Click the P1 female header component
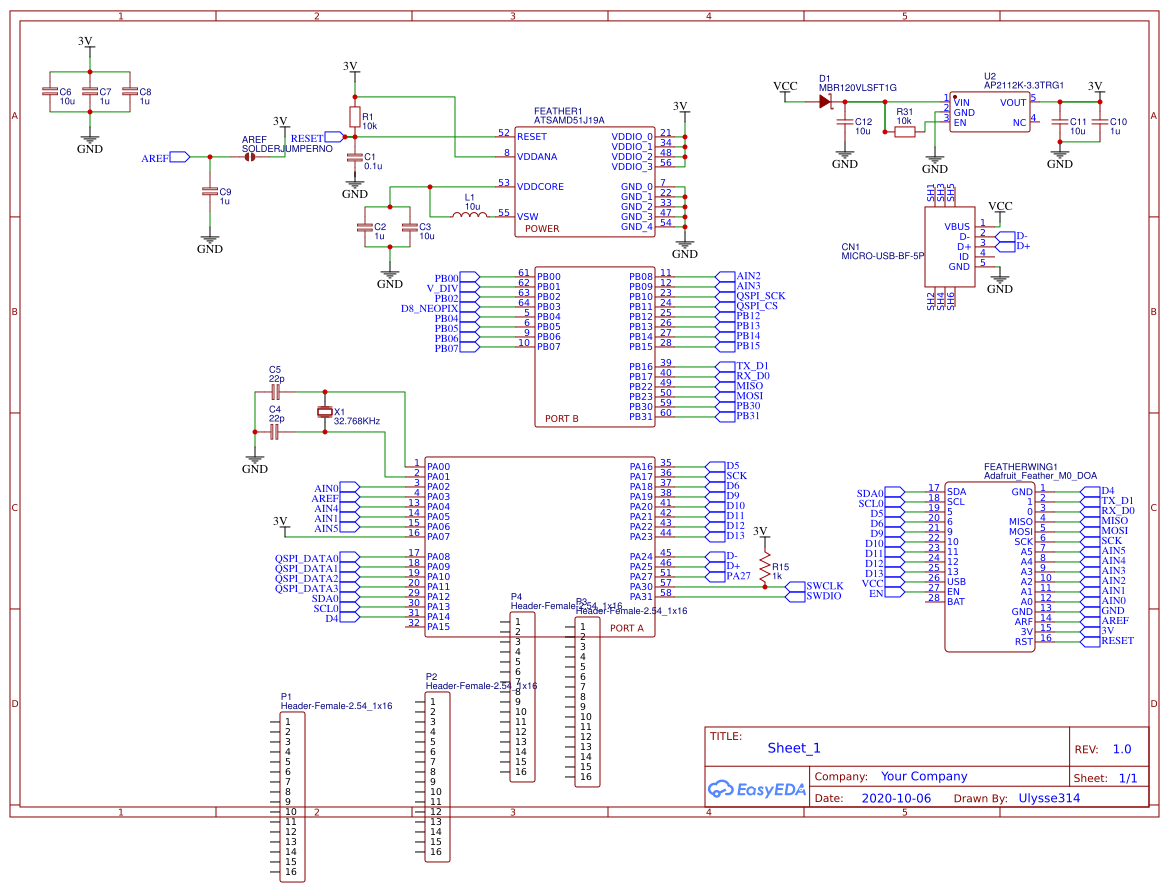 (x=291, y=796)
